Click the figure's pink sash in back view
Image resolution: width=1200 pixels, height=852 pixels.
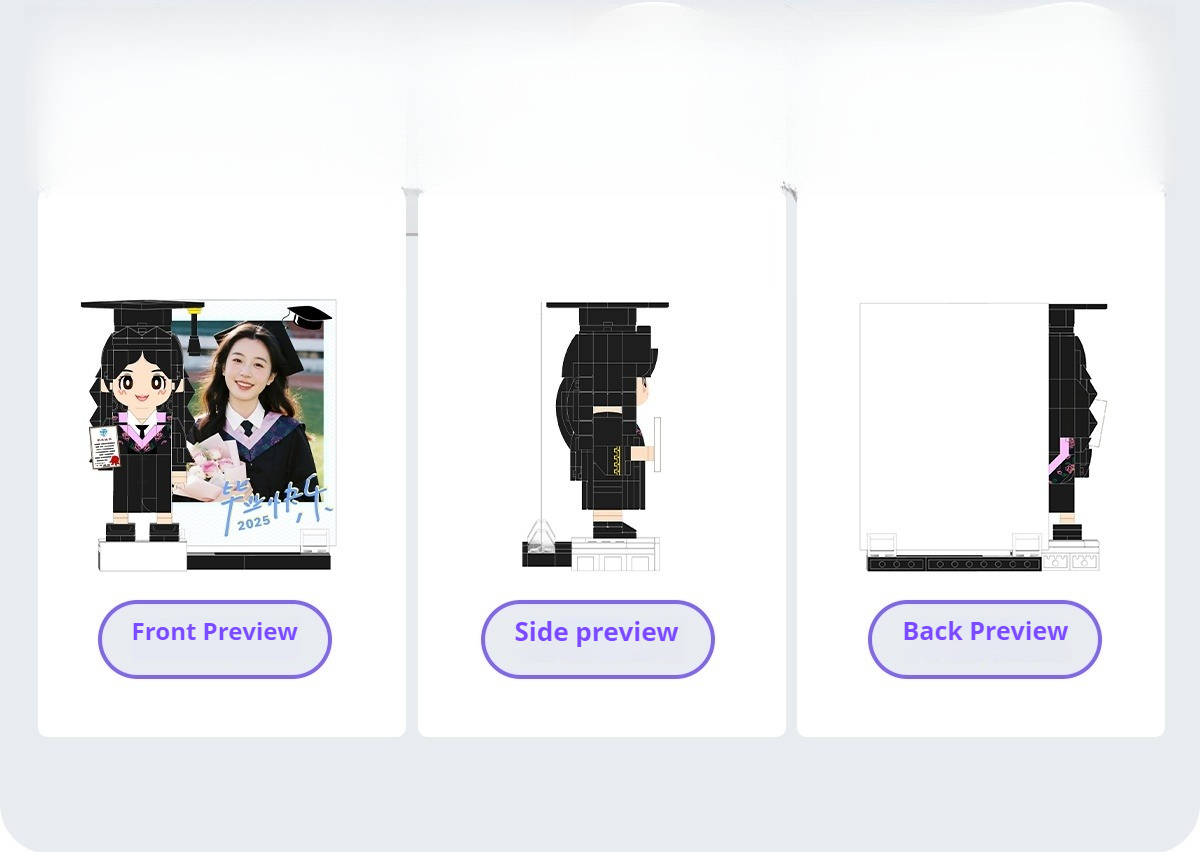pyautogui.click(x=1058, y=462)
